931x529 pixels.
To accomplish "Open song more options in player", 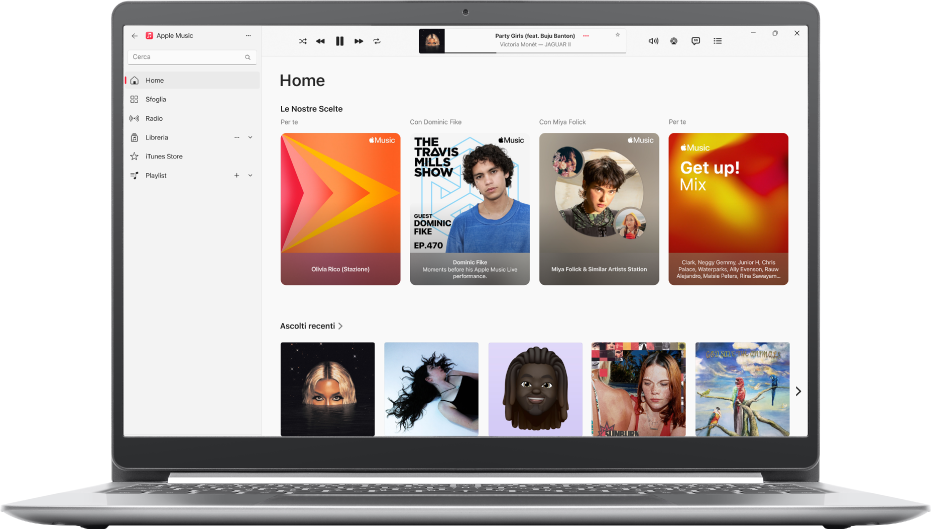I will coord(586,36).
